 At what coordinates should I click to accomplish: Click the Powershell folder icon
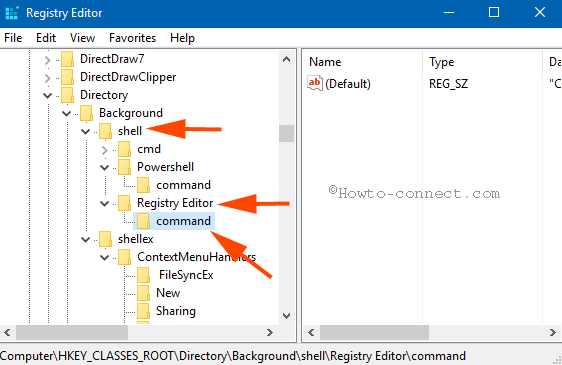point(124,167)
